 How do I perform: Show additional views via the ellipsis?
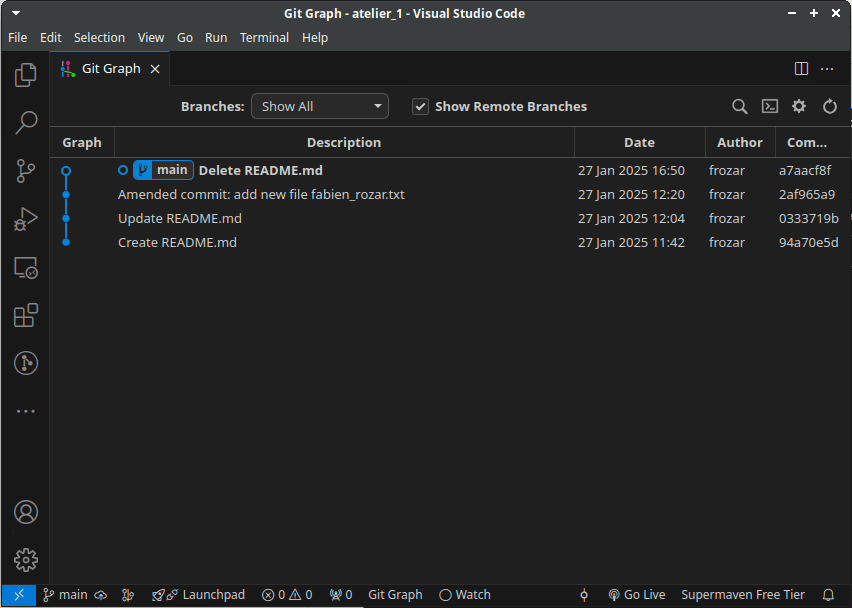click(x=26, y=411)
